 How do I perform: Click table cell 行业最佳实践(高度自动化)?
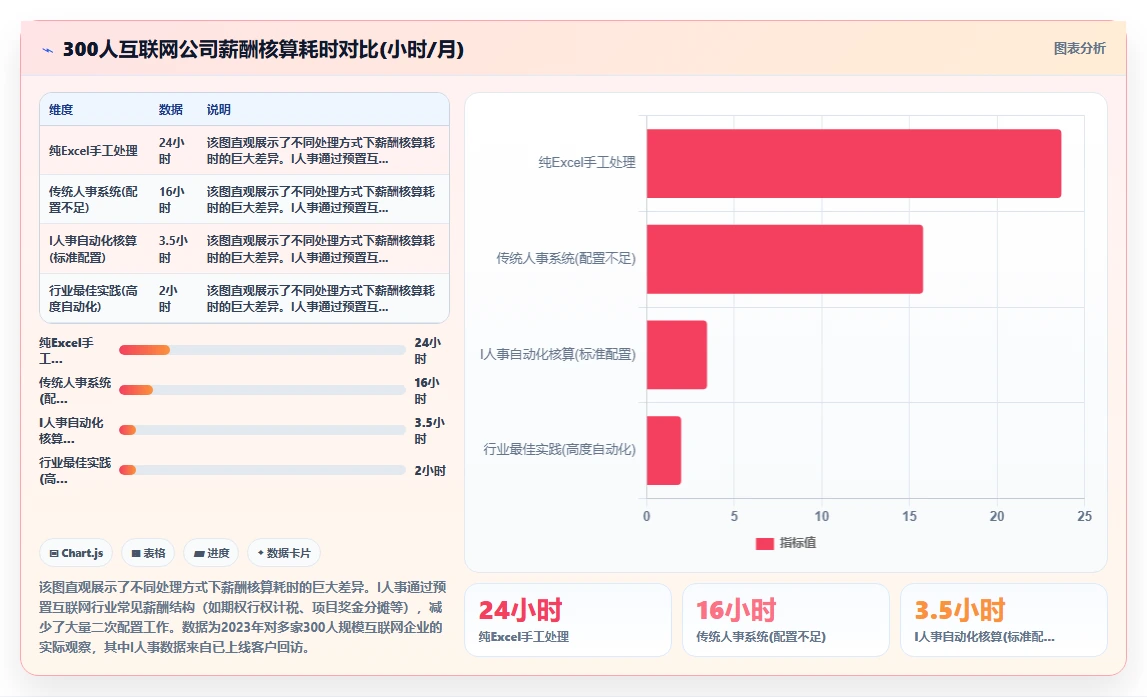(94, 298)
